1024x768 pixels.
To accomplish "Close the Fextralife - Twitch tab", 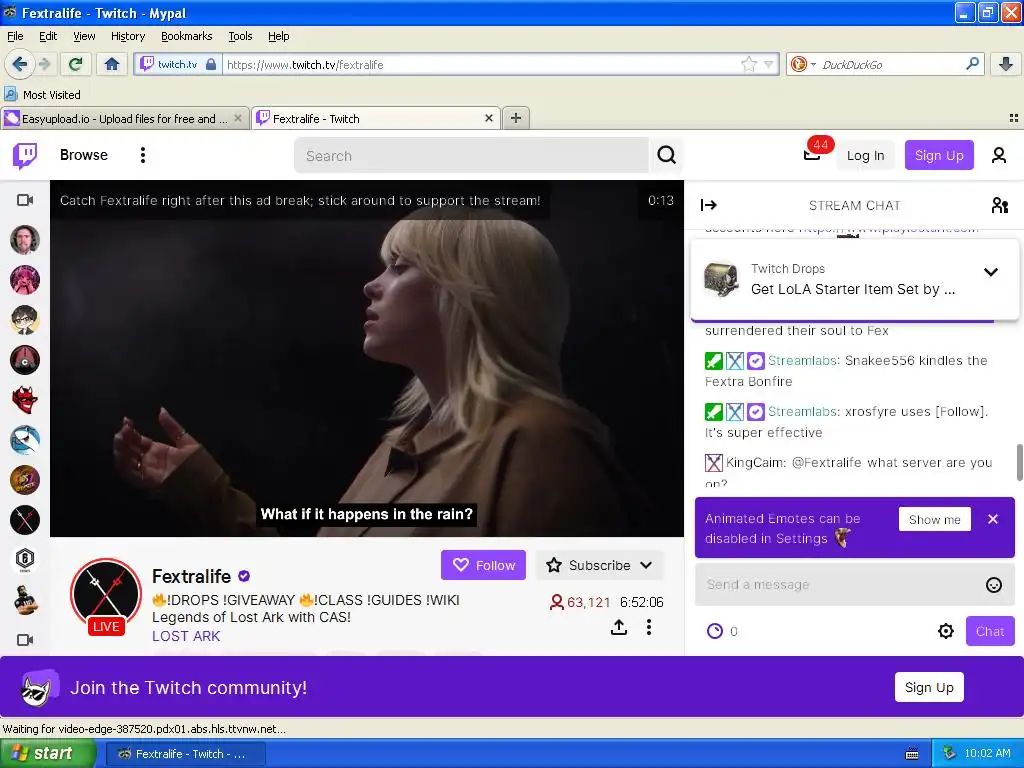I will tap(488, 118).
